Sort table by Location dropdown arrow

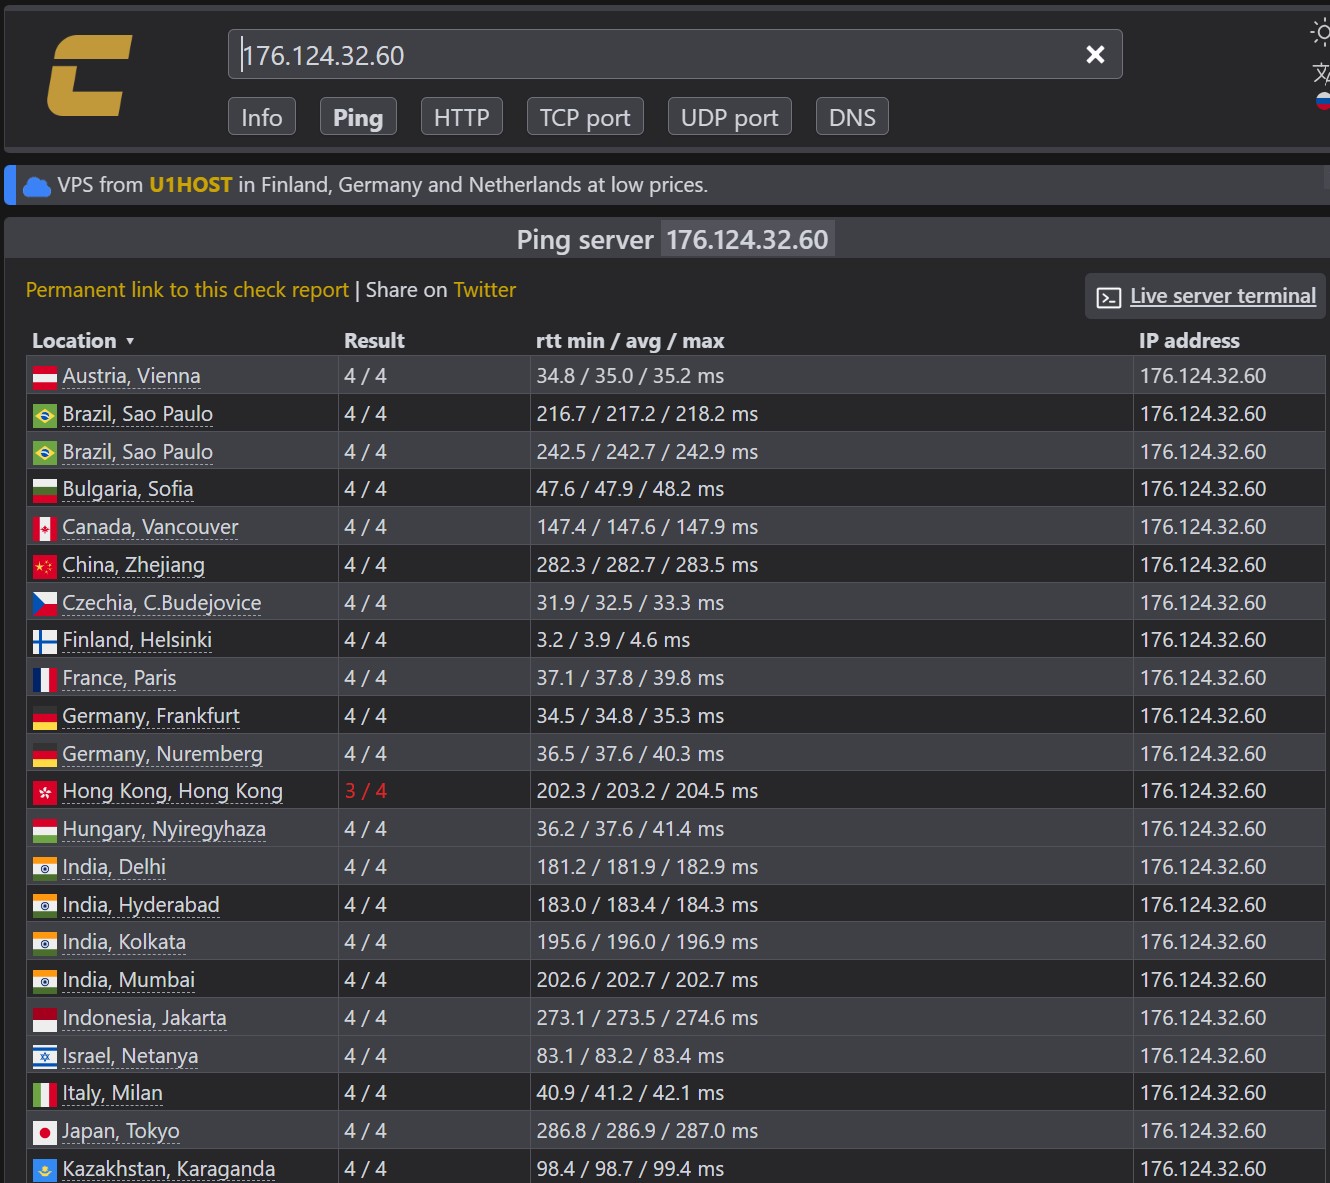(130, 341)
